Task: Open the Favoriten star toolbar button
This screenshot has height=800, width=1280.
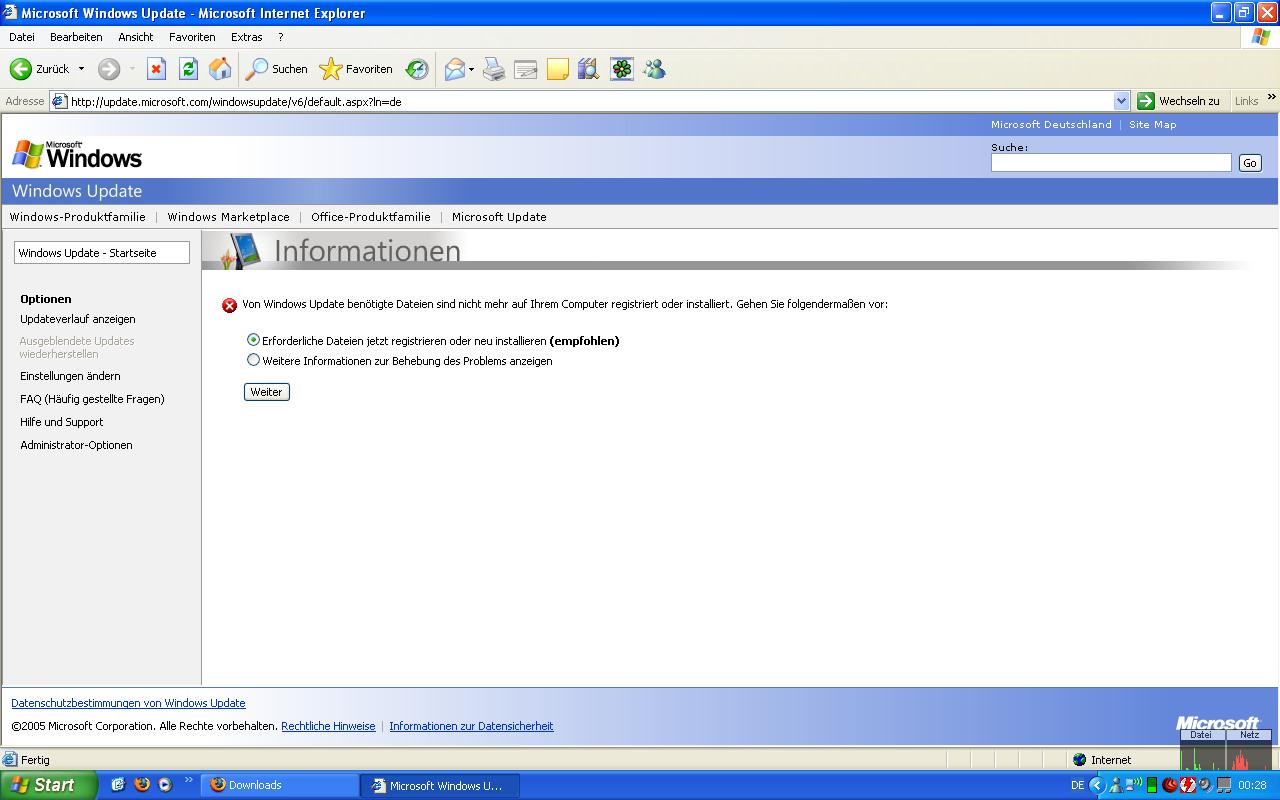Action: pos(356,69)
